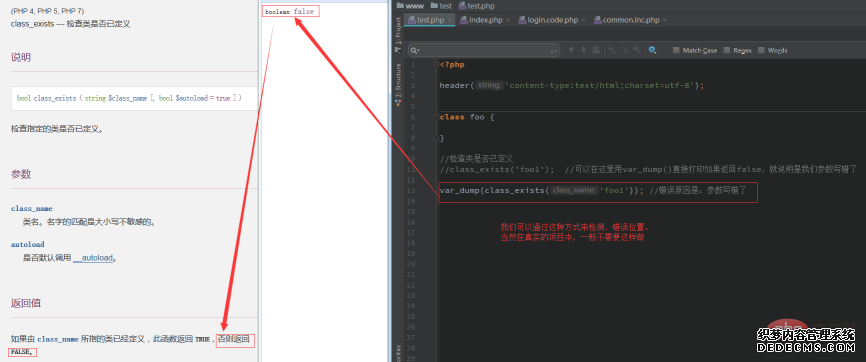Toggle the Match Case checkbox
The width and height of the screenshot is (866, 362).
coord(677,50)
